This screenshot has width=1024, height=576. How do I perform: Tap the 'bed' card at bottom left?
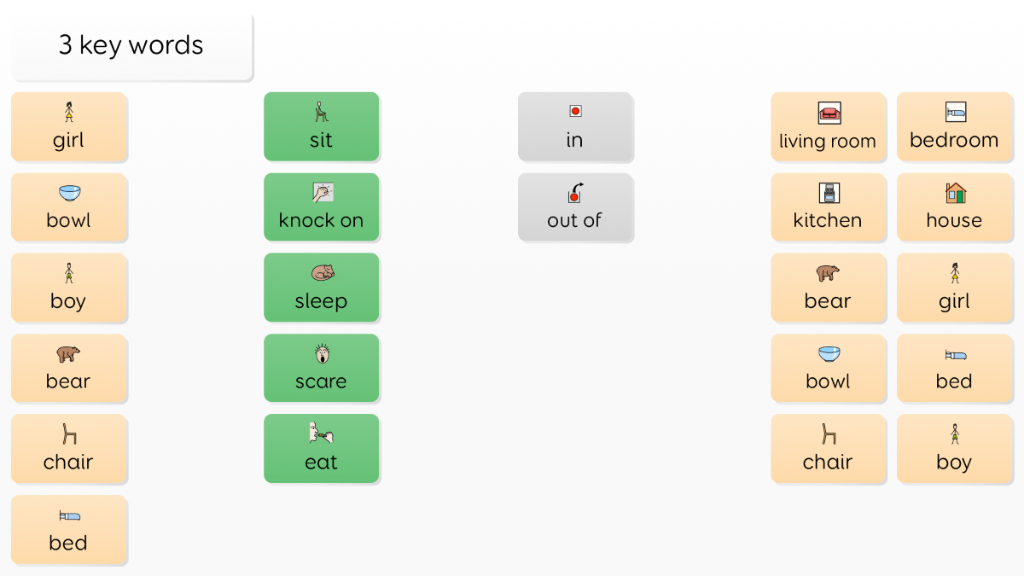(x=69, y=530)
